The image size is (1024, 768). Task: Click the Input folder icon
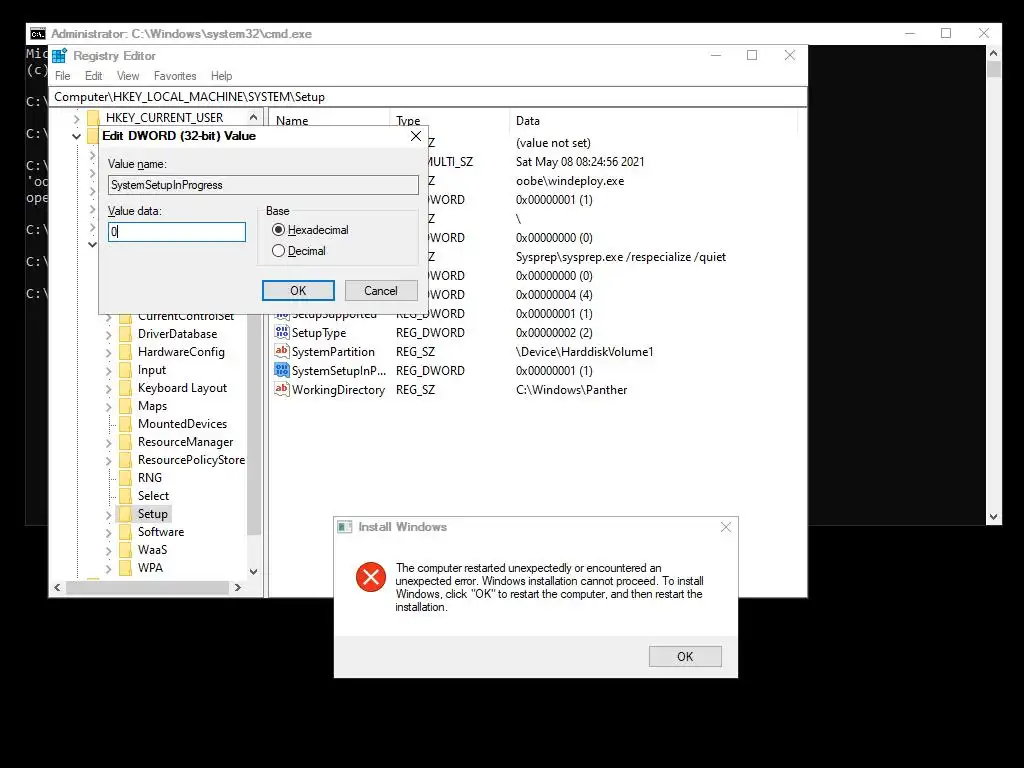coord(125,370)
